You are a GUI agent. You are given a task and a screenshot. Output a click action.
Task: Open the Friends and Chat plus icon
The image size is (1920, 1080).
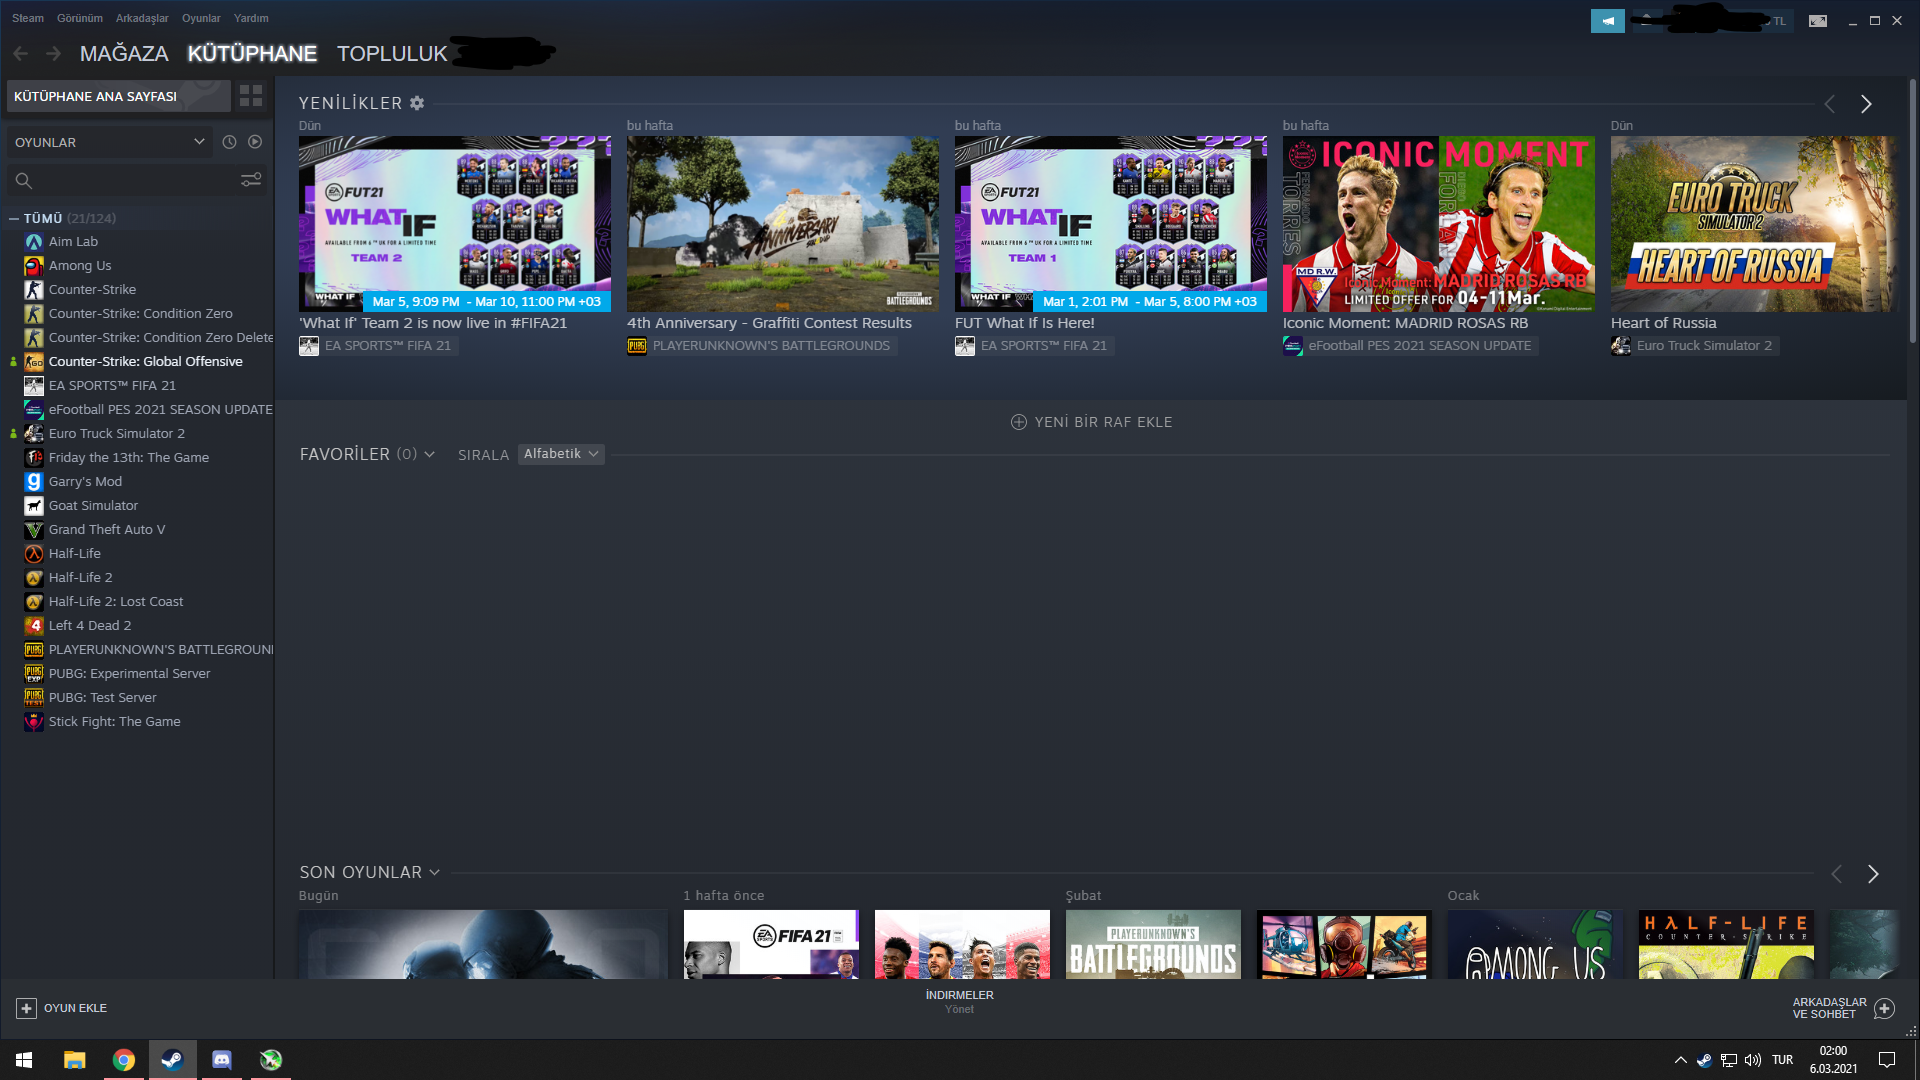tap(1884, 1008)
